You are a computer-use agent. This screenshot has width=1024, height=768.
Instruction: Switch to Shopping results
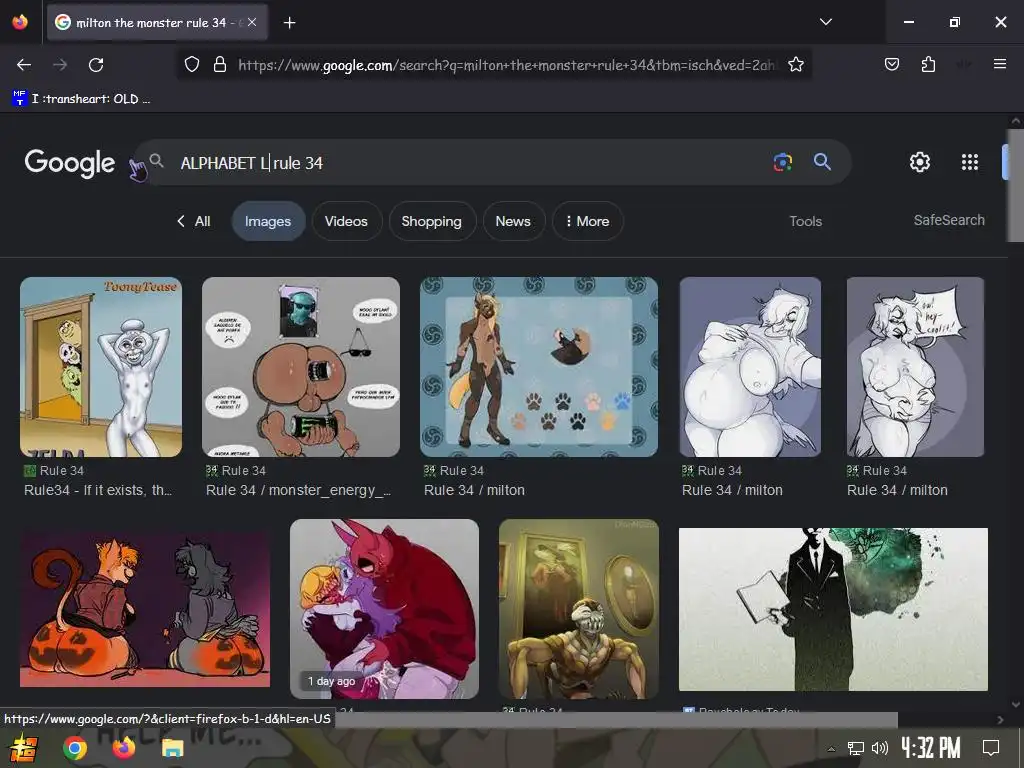(x=432, y=221)
